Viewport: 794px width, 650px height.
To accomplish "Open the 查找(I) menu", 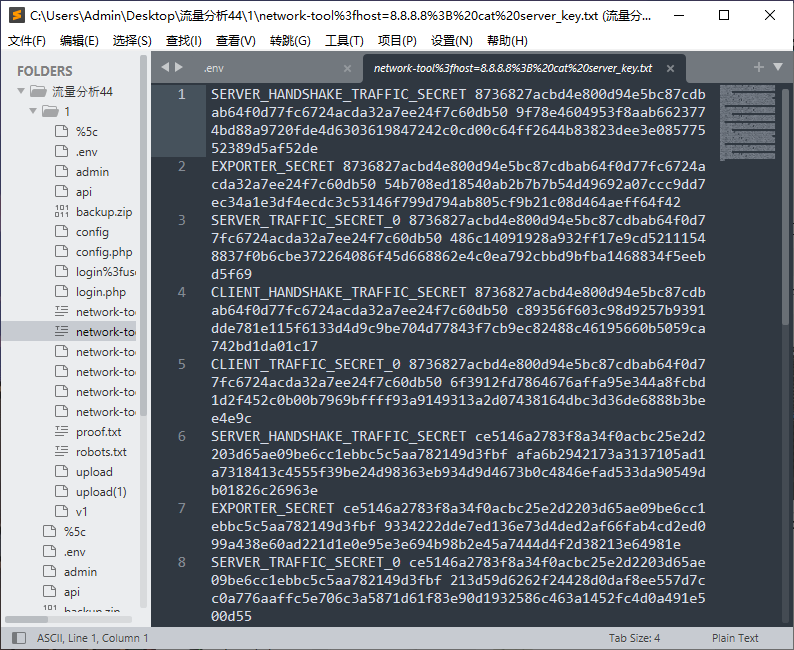I will (184, 40).
